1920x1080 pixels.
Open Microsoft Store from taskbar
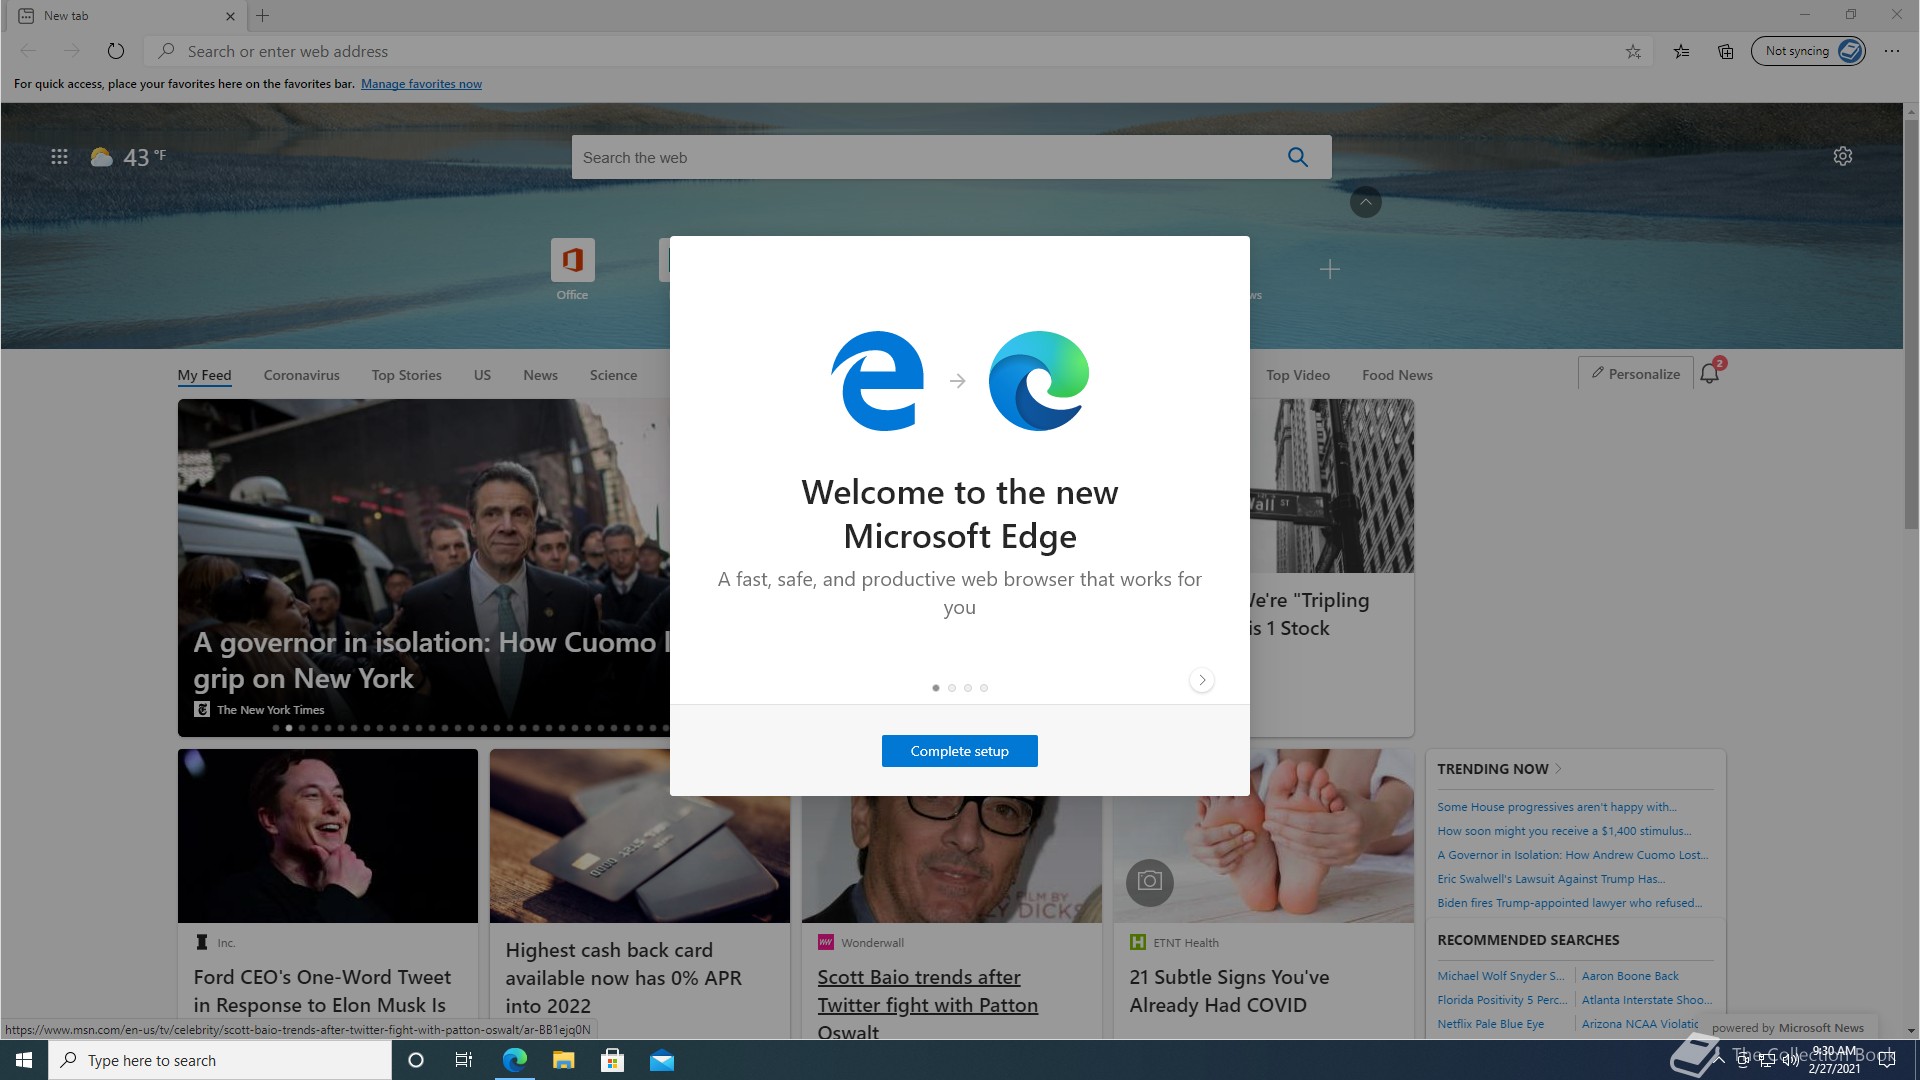(613, 1060)
